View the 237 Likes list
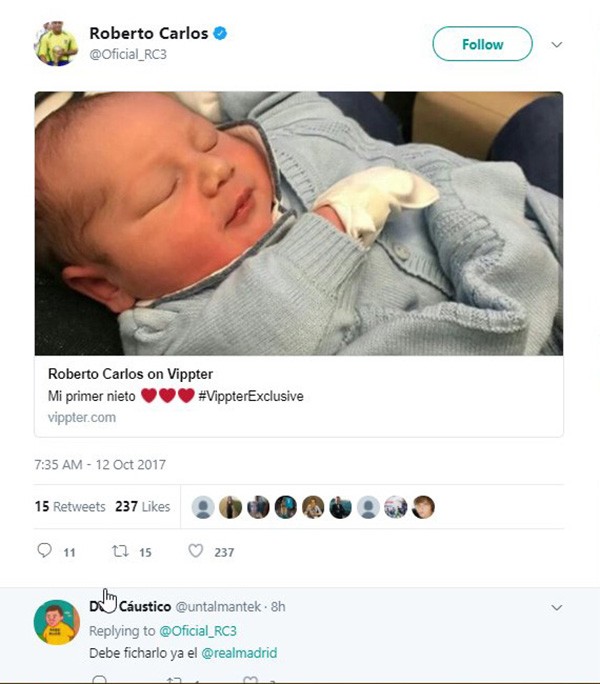The height and width of the screenshot is (684, 600). 142,507
